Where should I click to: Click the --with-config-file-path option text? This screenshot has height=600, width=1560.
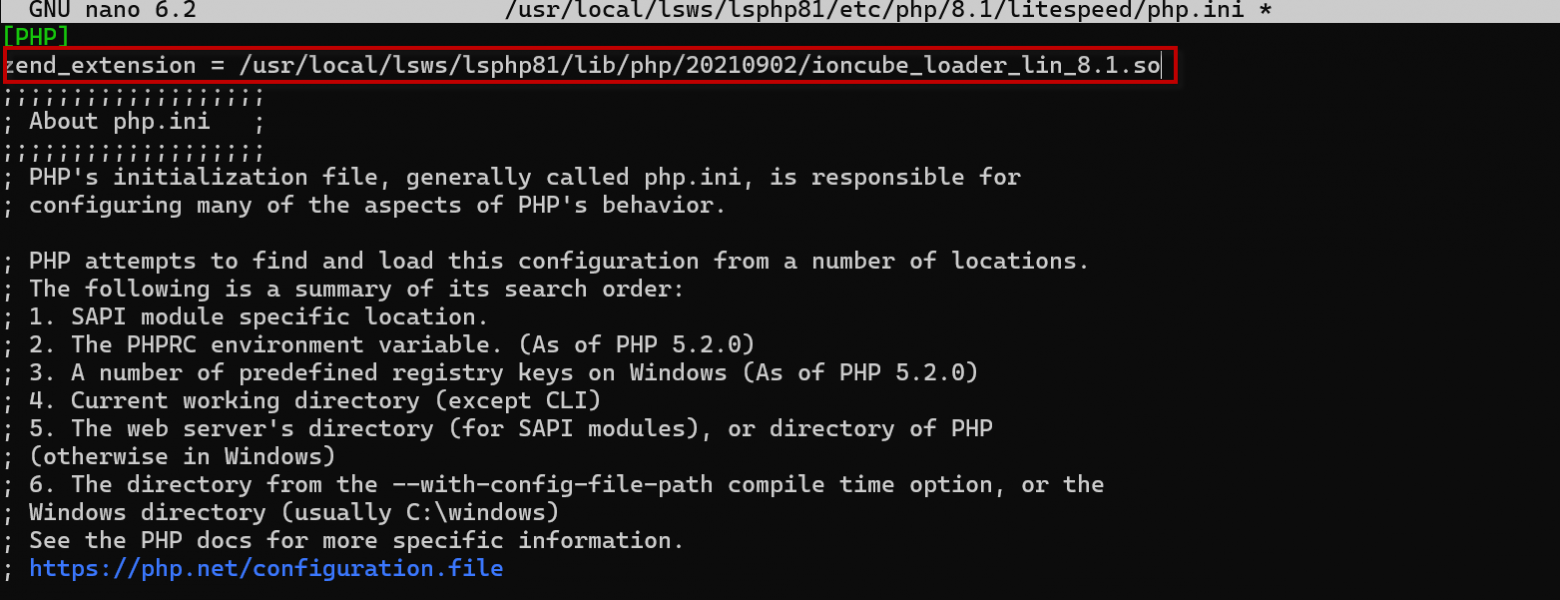coord(546,485)
